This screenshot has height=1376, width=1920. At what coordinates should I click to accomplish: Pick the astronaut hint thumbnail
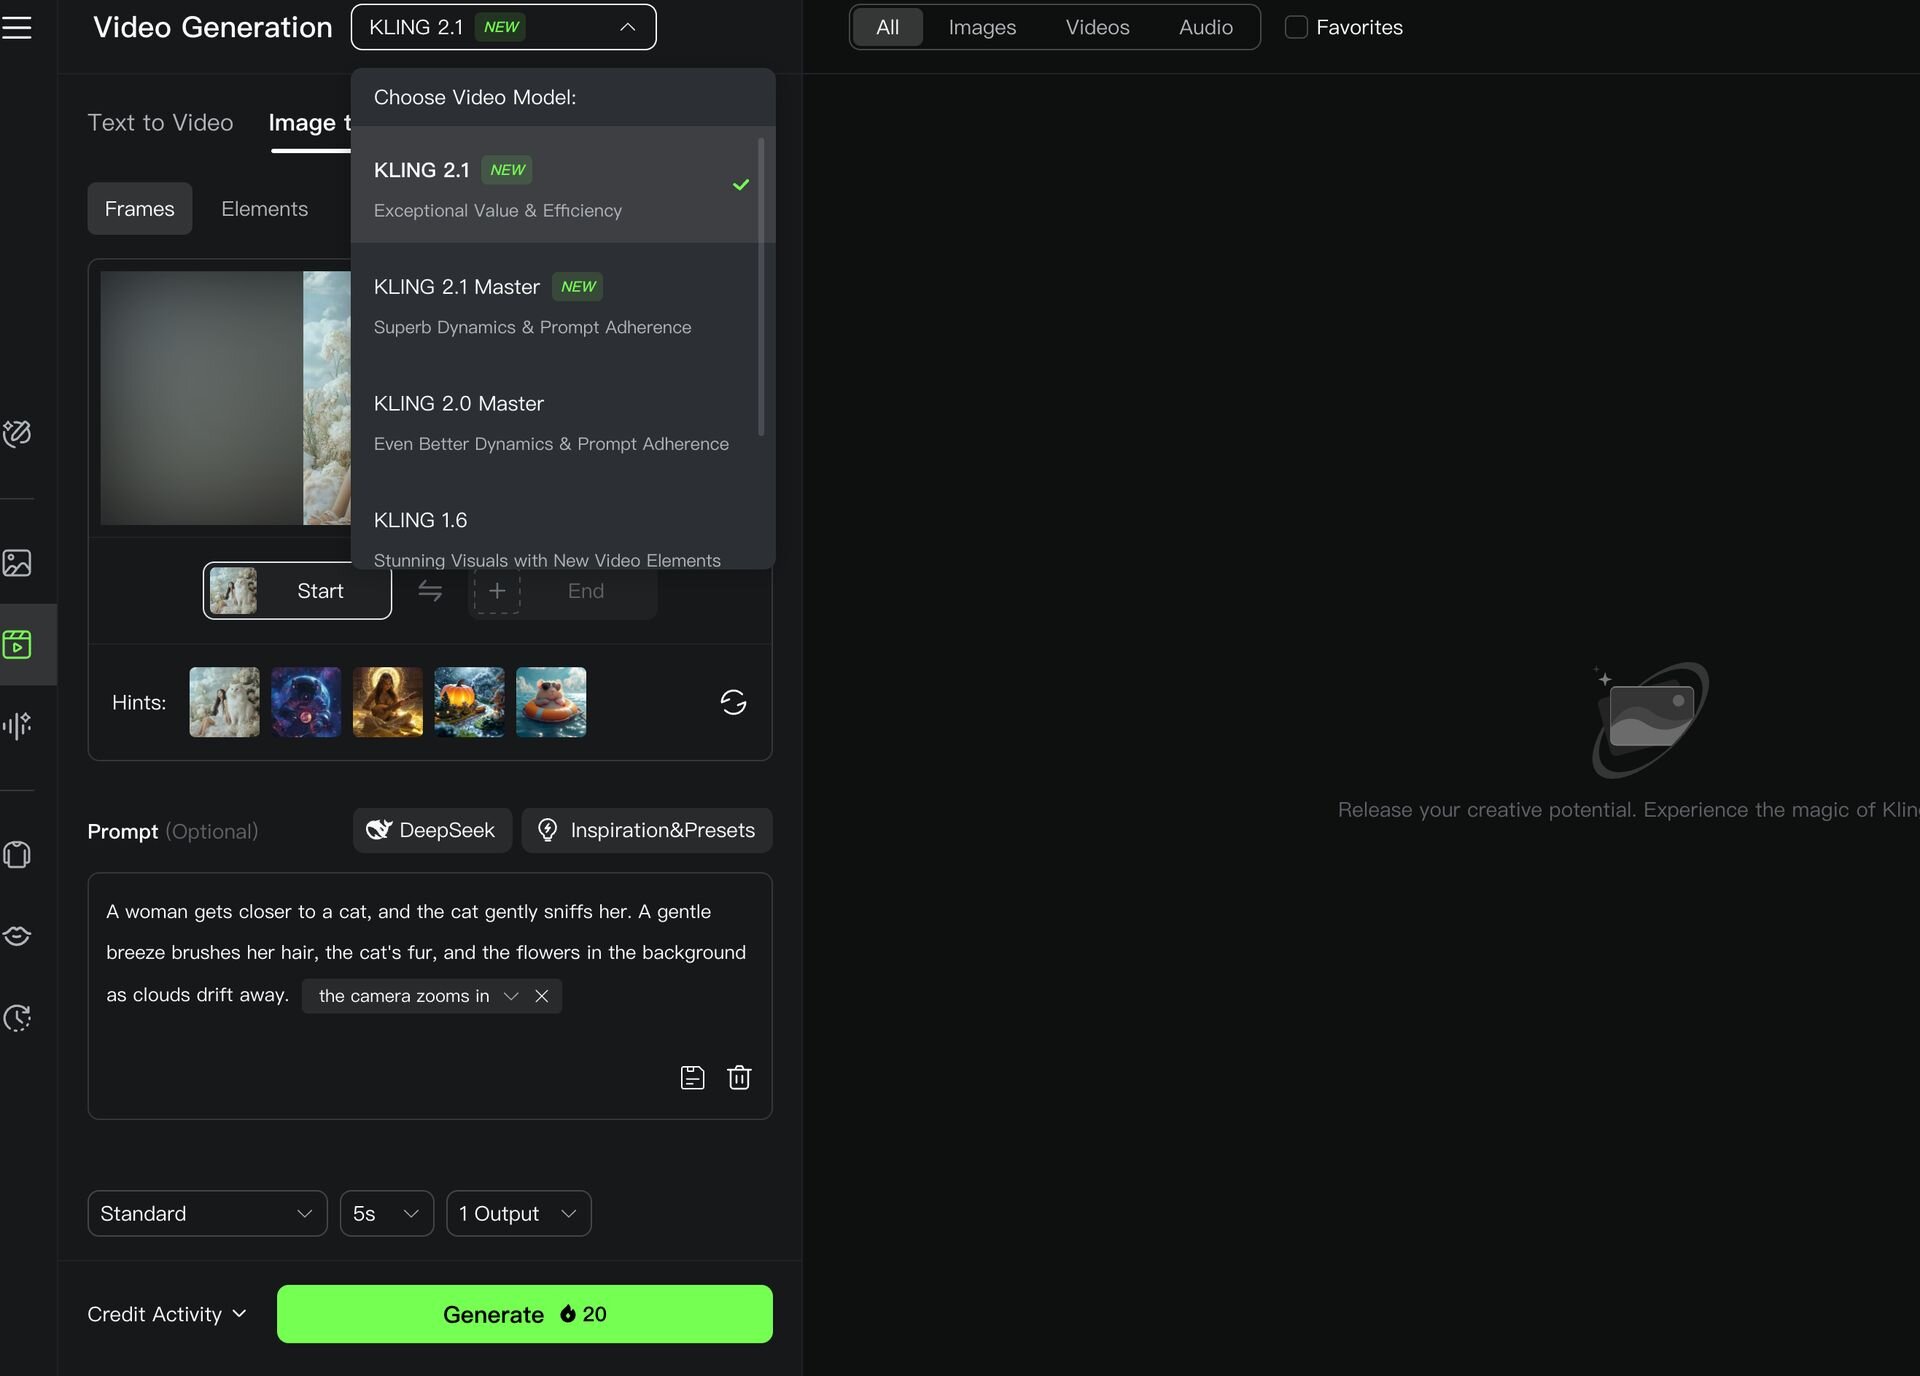click(306, 702)
